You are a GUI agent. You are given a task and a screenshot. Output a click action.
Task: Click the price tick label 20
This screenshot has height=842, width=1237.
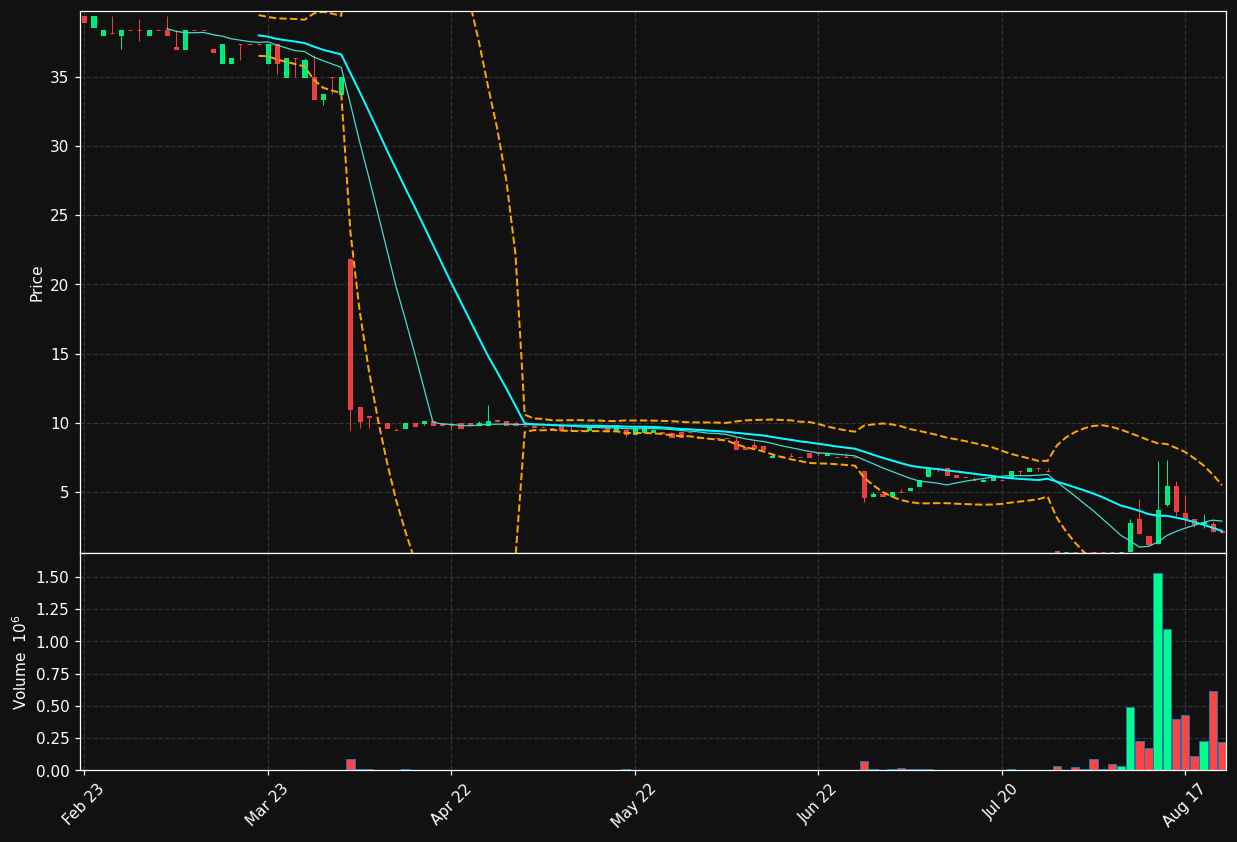[58, 284]
